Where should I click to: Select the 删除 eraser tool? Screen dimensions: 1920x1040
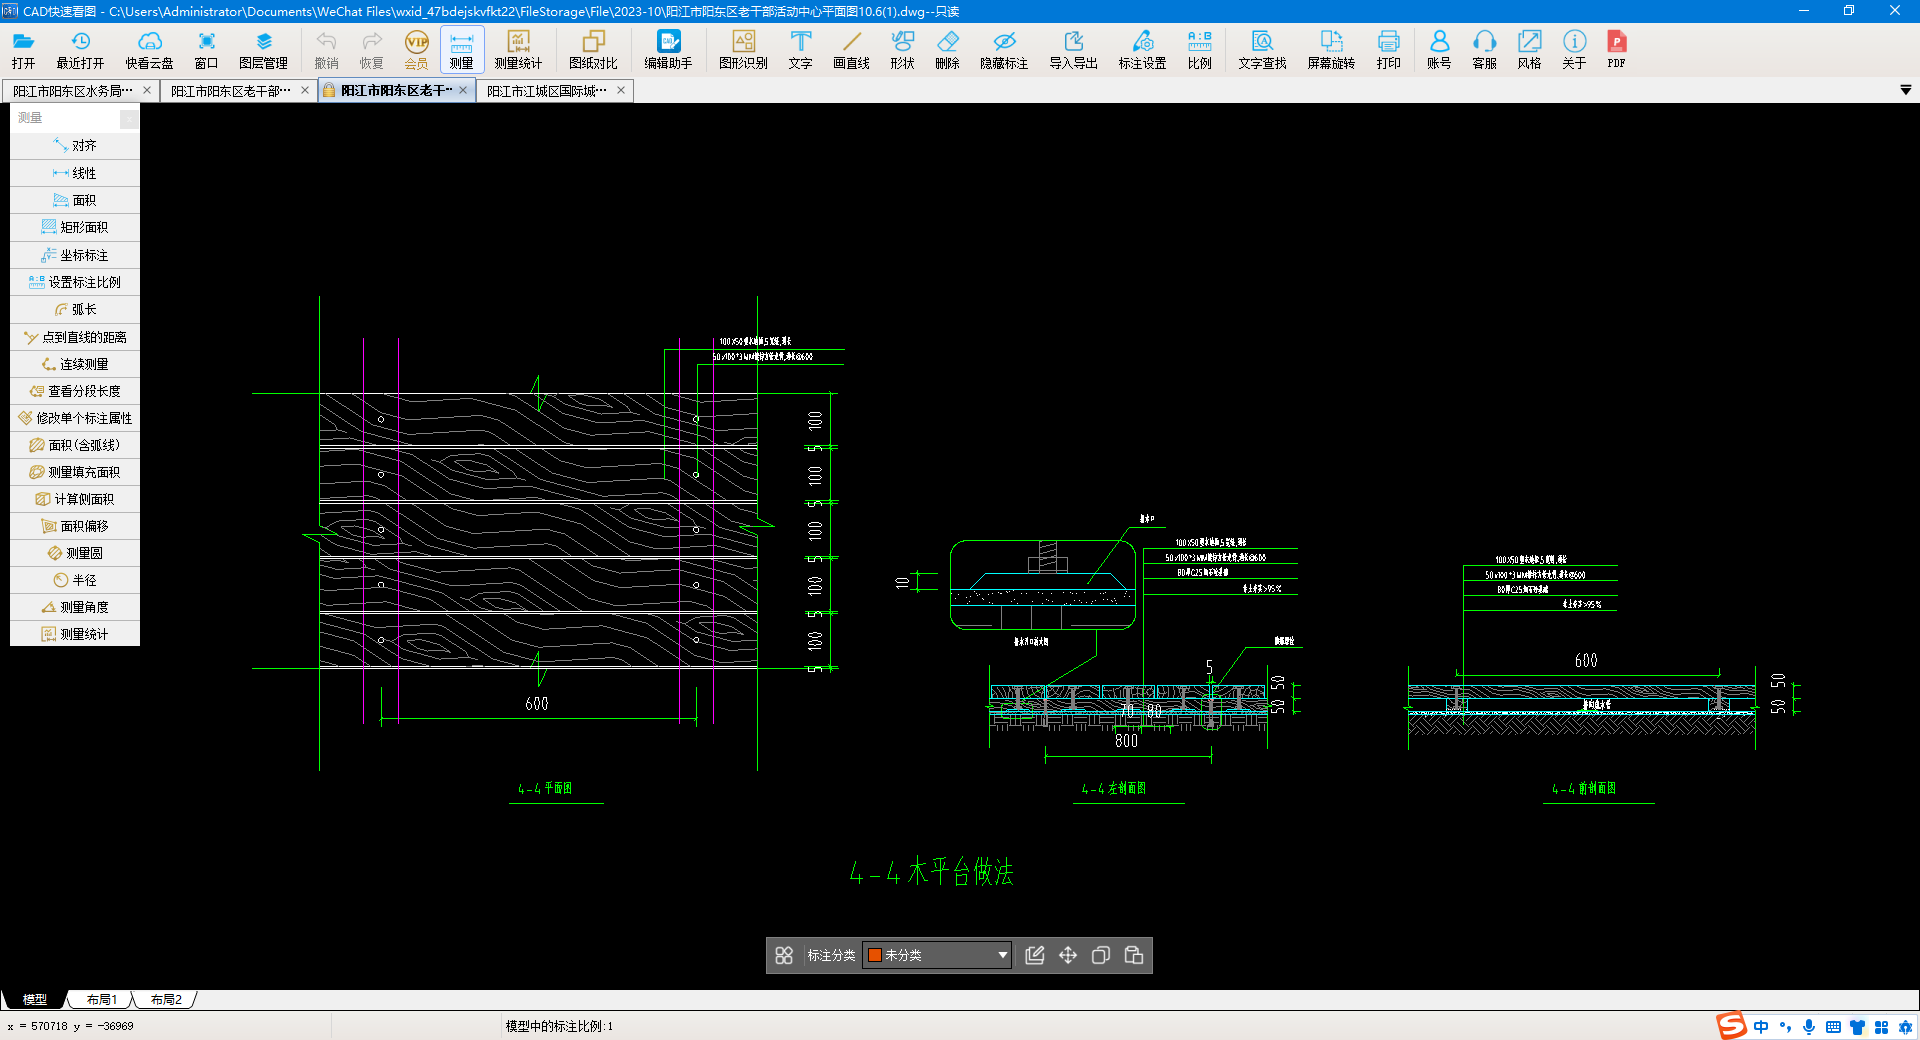[x=947, y=49]
